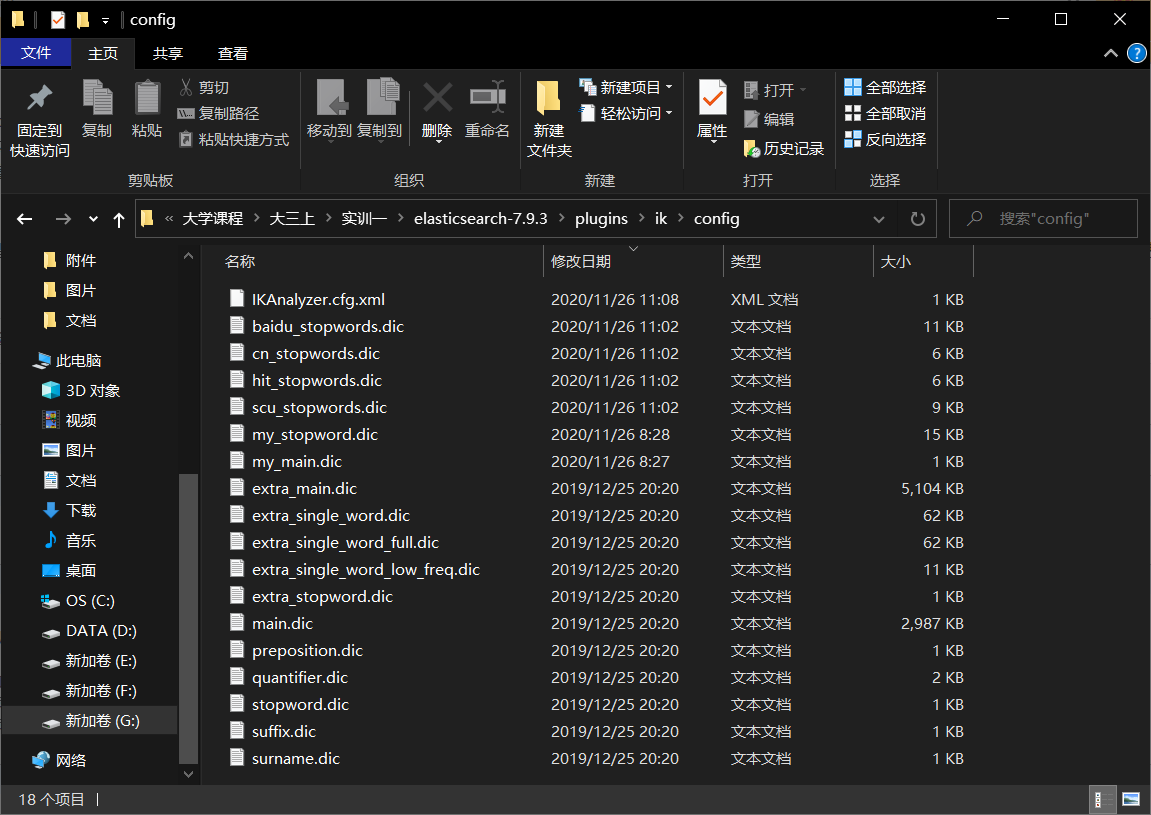Expand breadcrumb arrow after plugins
The height and width of the screenshot is (815, 1151).
642,219
